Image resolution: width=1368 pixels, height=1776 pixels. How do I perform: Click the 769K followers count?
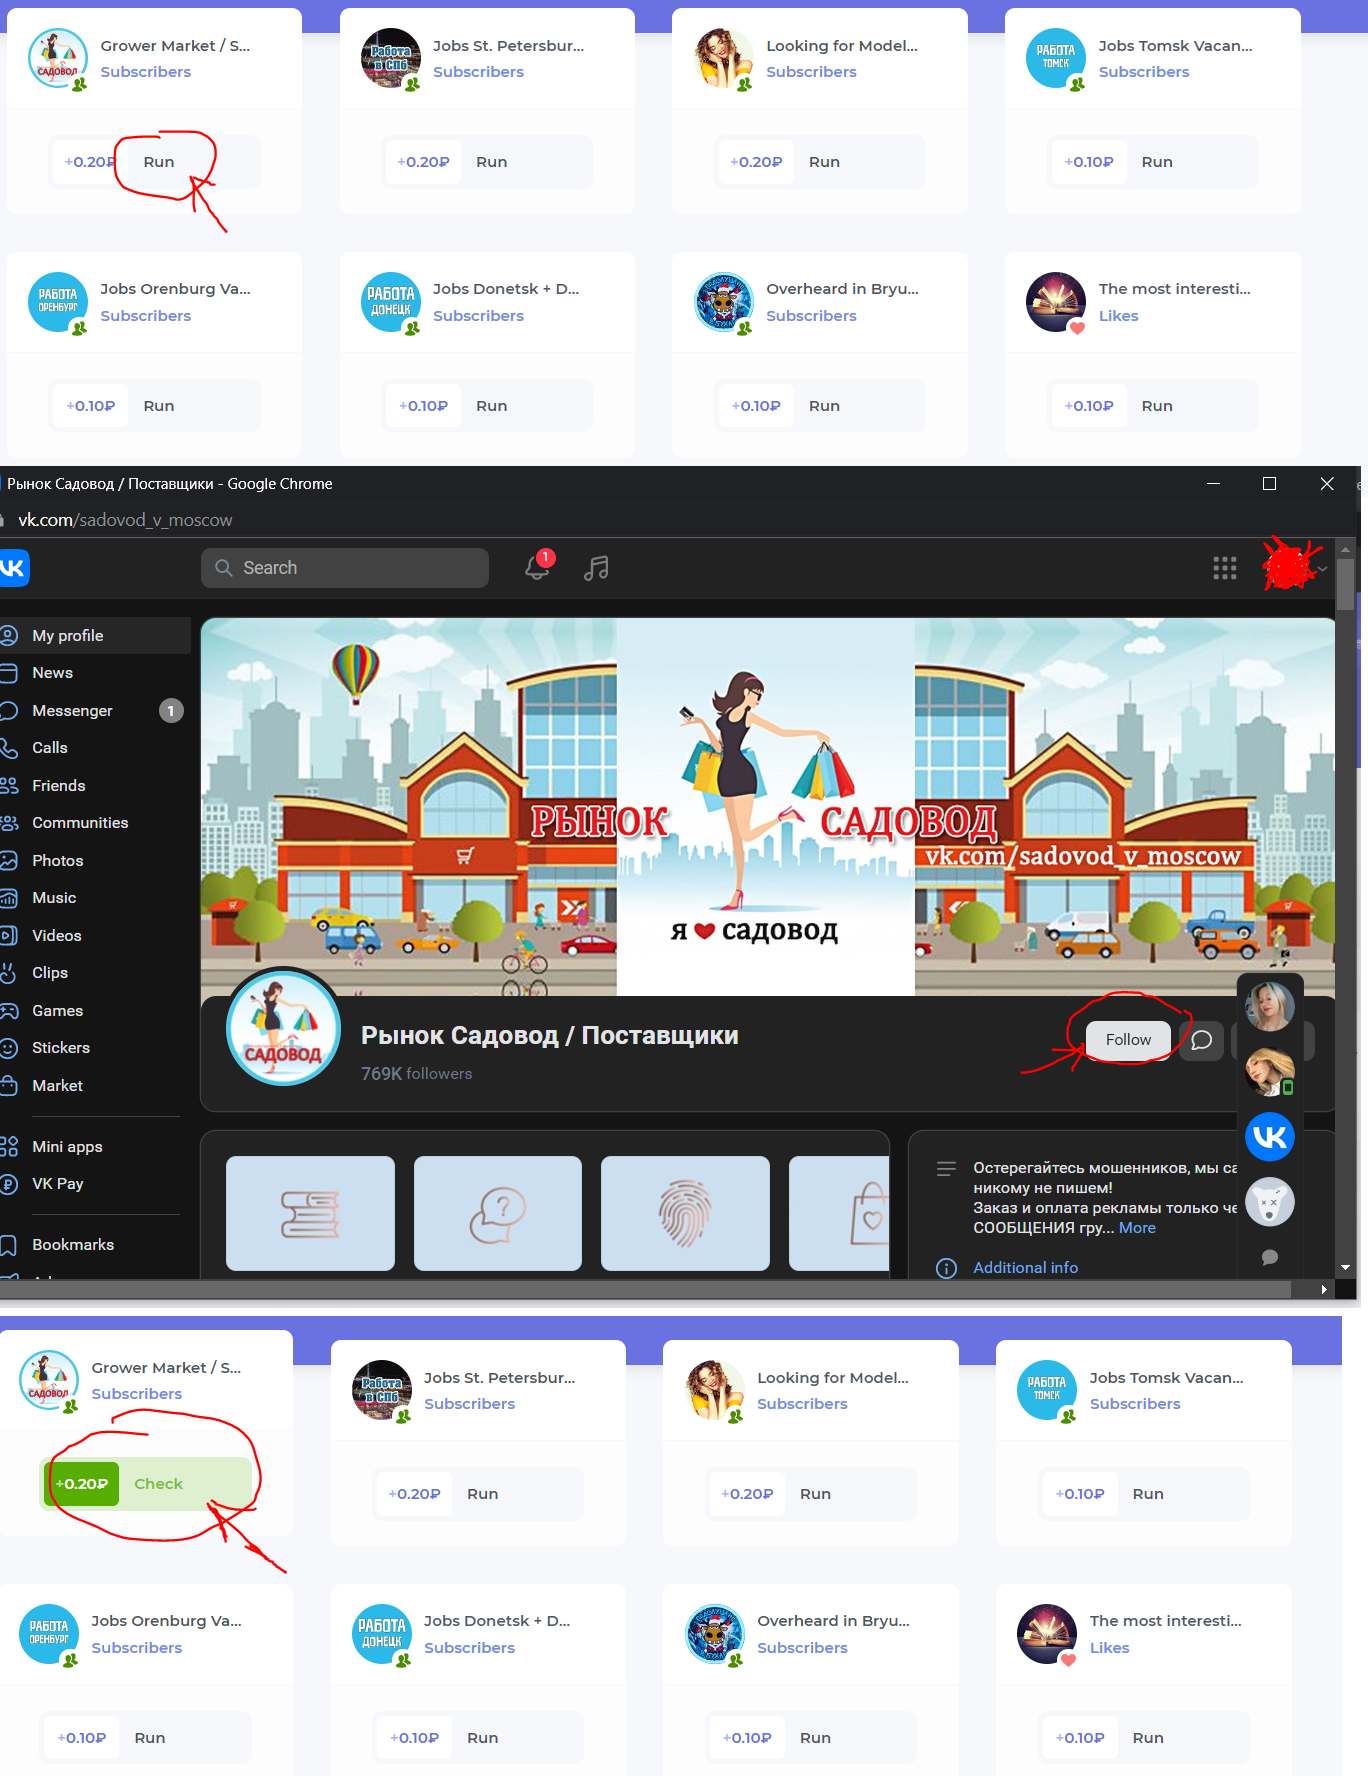click(x=416, y=1074)
